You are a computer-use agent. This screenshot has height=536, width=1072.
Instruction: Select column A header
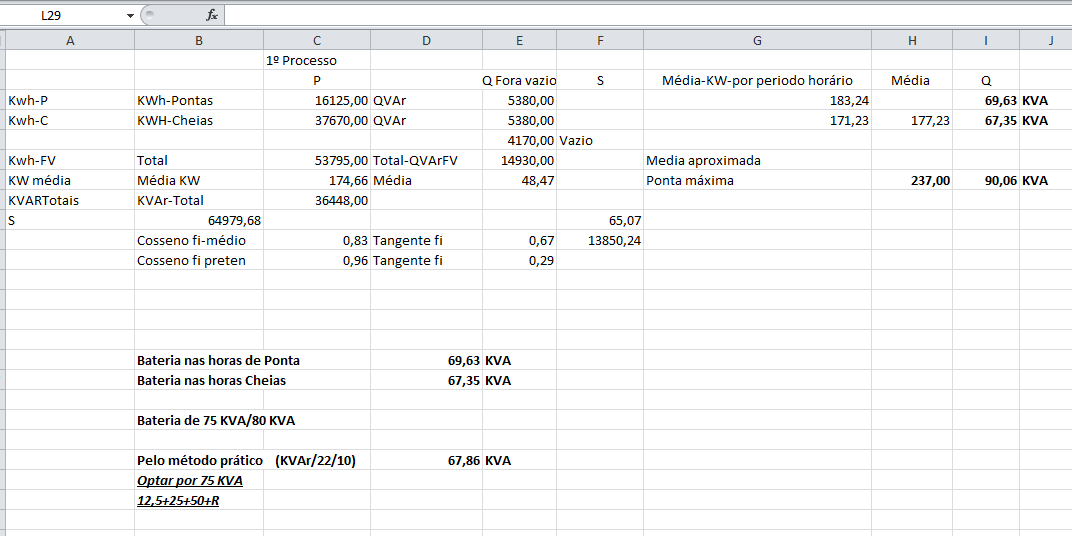tap(70, 40)
